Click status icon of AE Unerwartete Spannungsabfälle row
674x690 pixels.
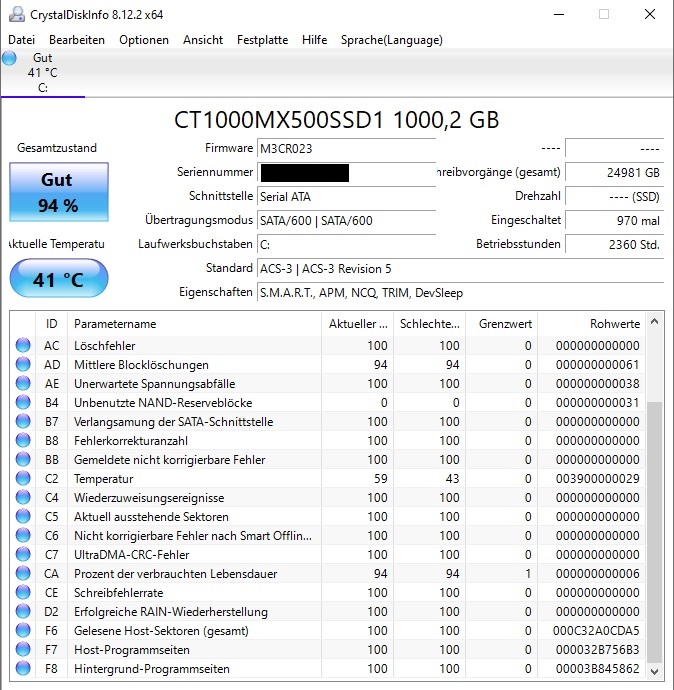[23, 383]
